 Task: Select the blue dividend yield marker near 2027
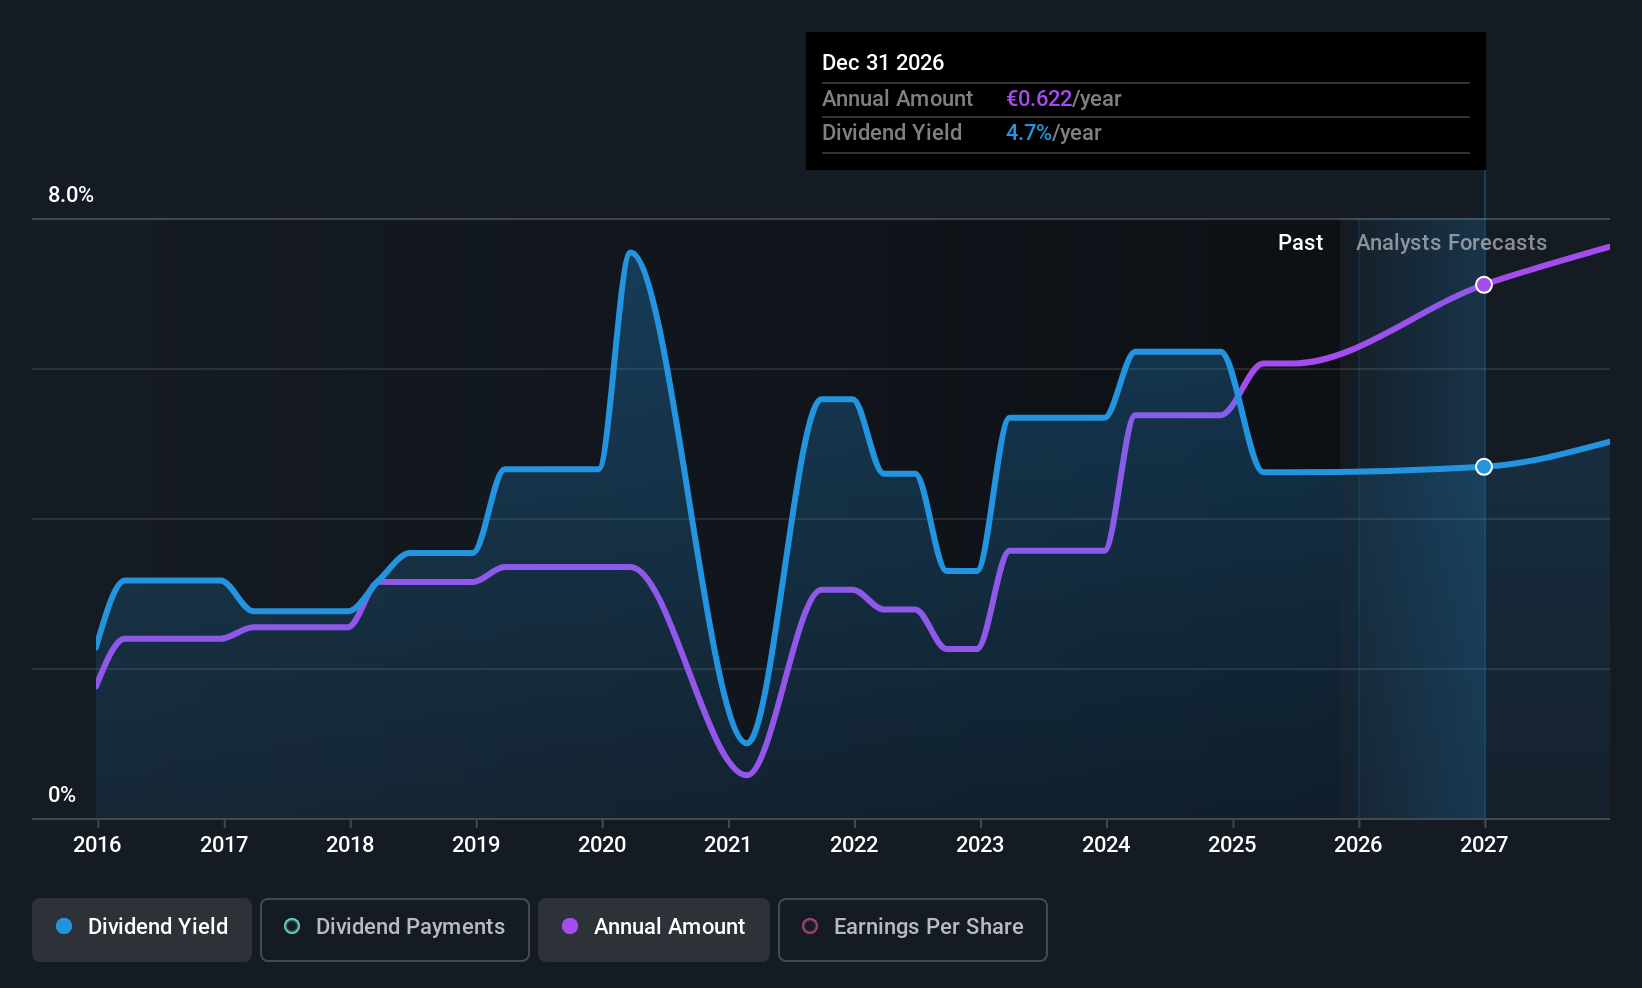1484,466
